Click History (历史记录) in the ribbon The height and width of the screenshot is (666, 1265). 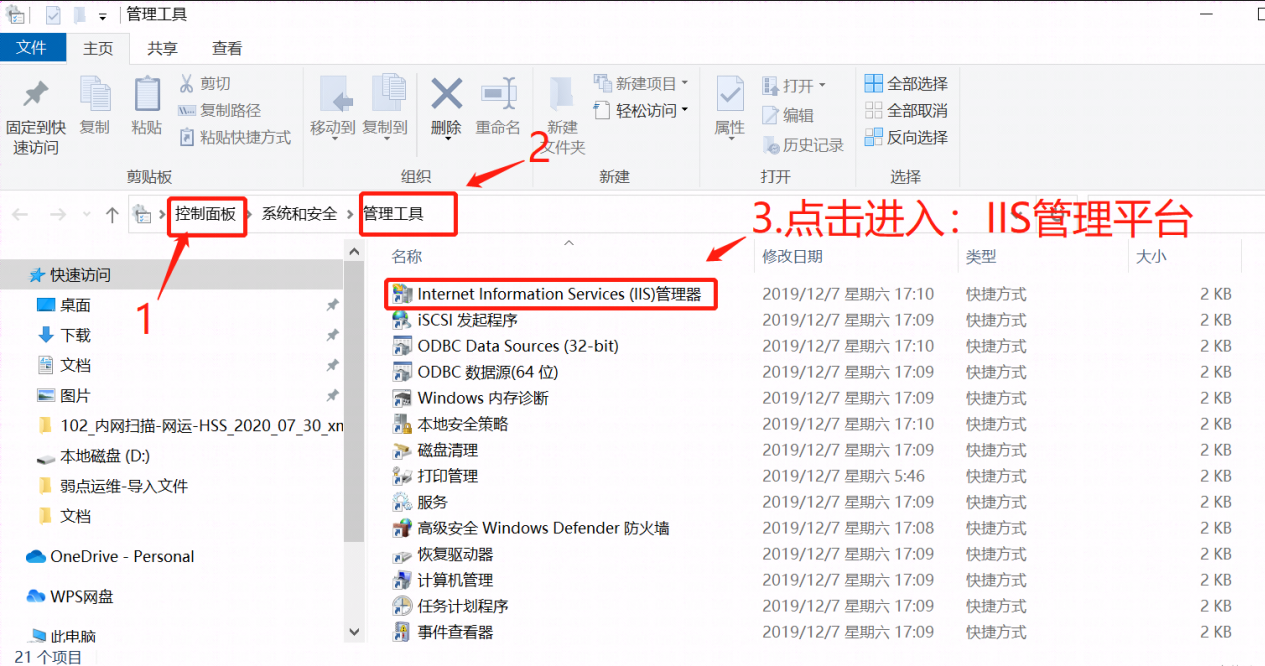click(803, 145)
